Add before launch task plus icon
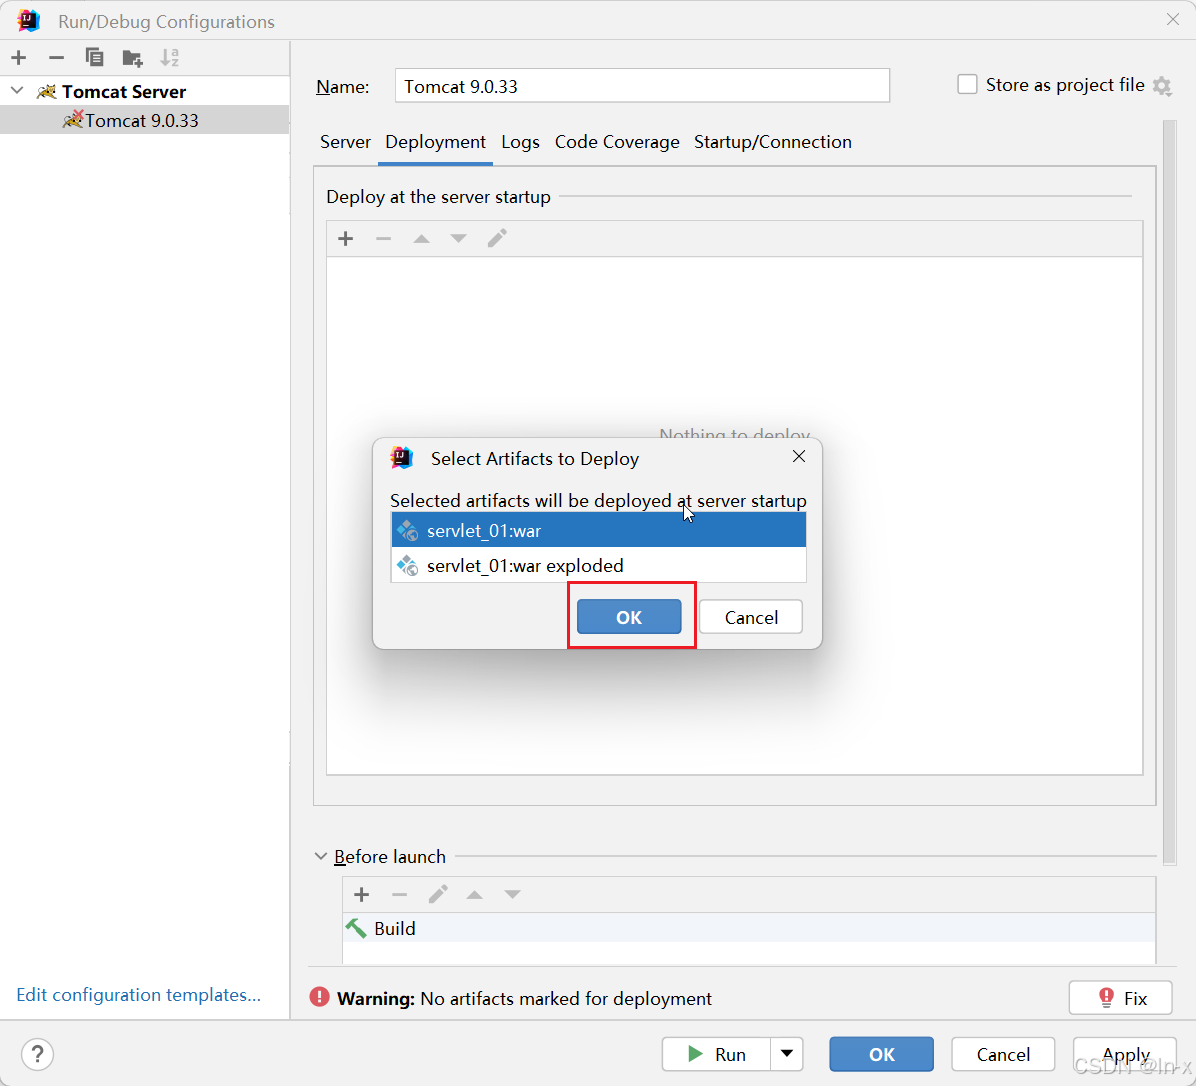1196x1086 pixels. click(362, 895)
